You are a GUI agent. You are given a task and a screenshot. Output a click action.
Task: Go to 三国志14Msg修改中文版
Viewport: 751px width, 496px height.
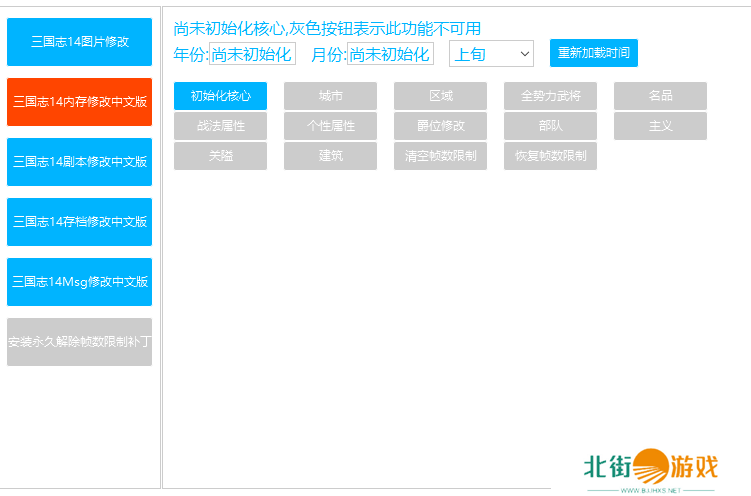coord(79,282)
